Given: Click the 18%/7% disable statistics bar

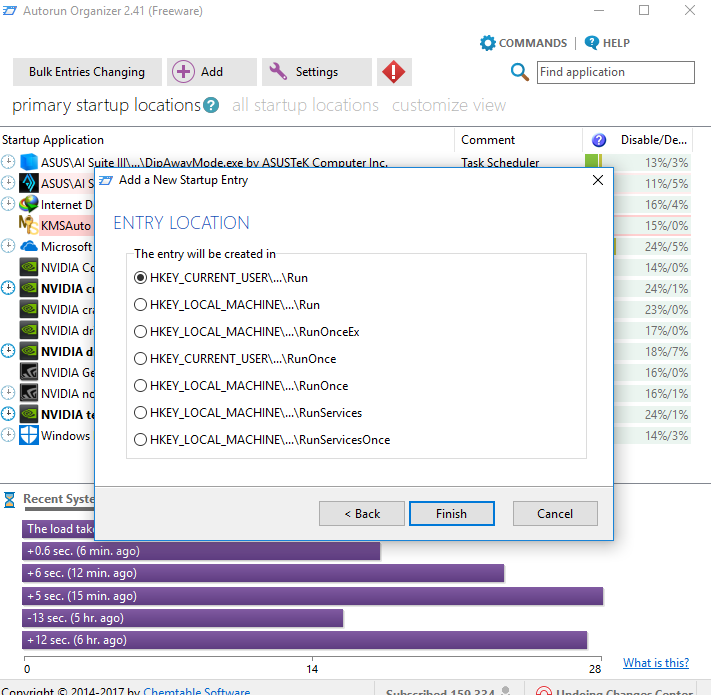Looking at the screenshot, I should click(x=653, y=351).
